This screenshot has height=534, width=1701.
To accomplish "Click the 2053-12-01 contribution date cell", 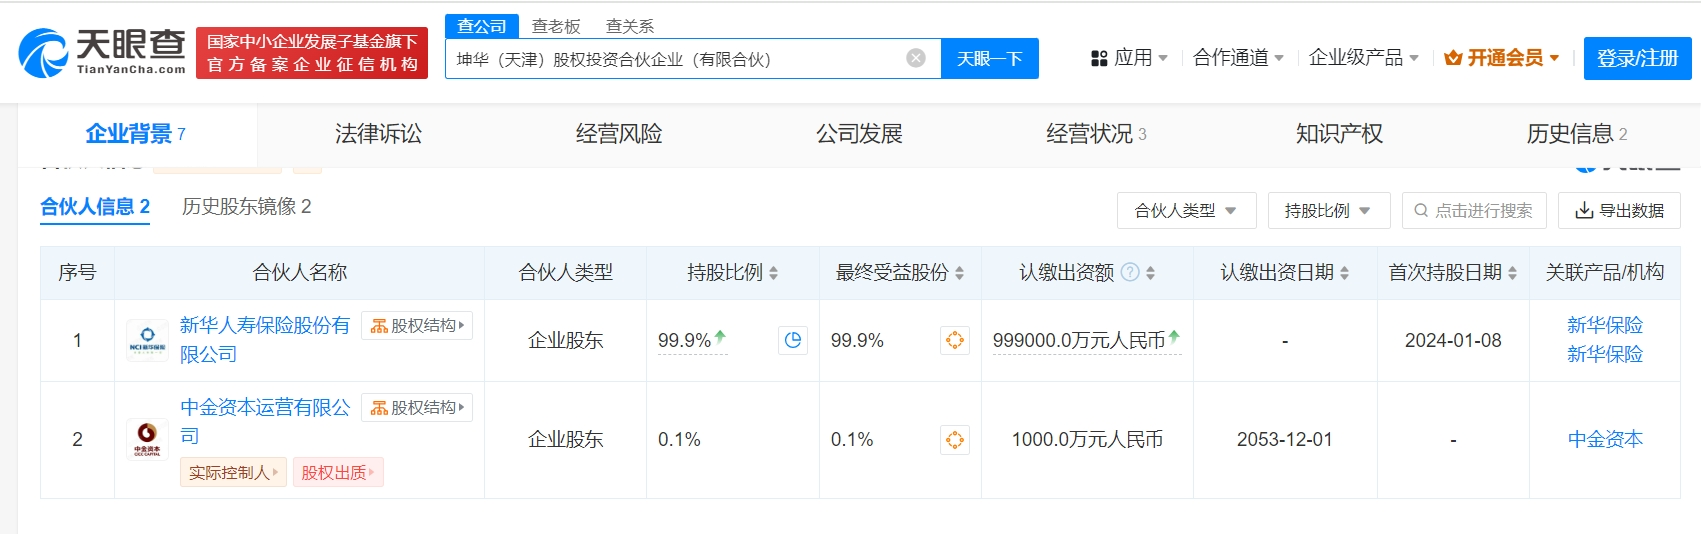I will pyautogui.click(x=1284, y=439).
